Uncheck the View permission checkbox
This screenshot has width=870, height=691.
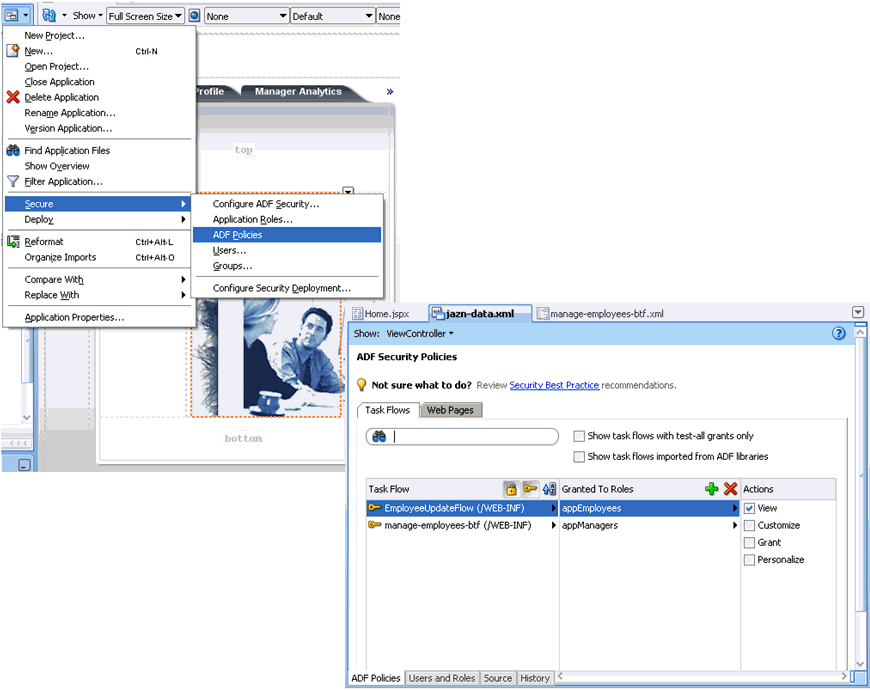tap(749, 507)
